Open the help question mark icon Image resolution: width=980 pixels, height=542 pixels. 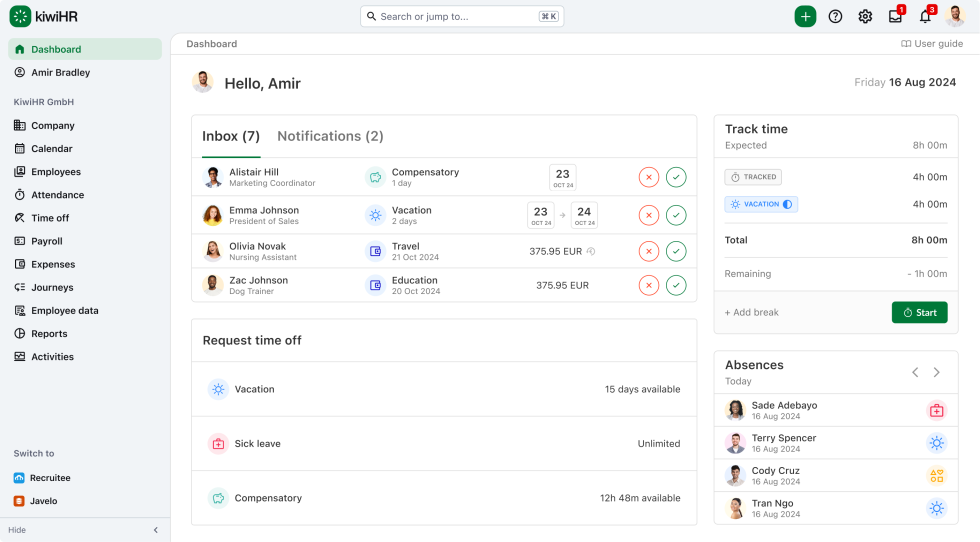pos(835,16)
